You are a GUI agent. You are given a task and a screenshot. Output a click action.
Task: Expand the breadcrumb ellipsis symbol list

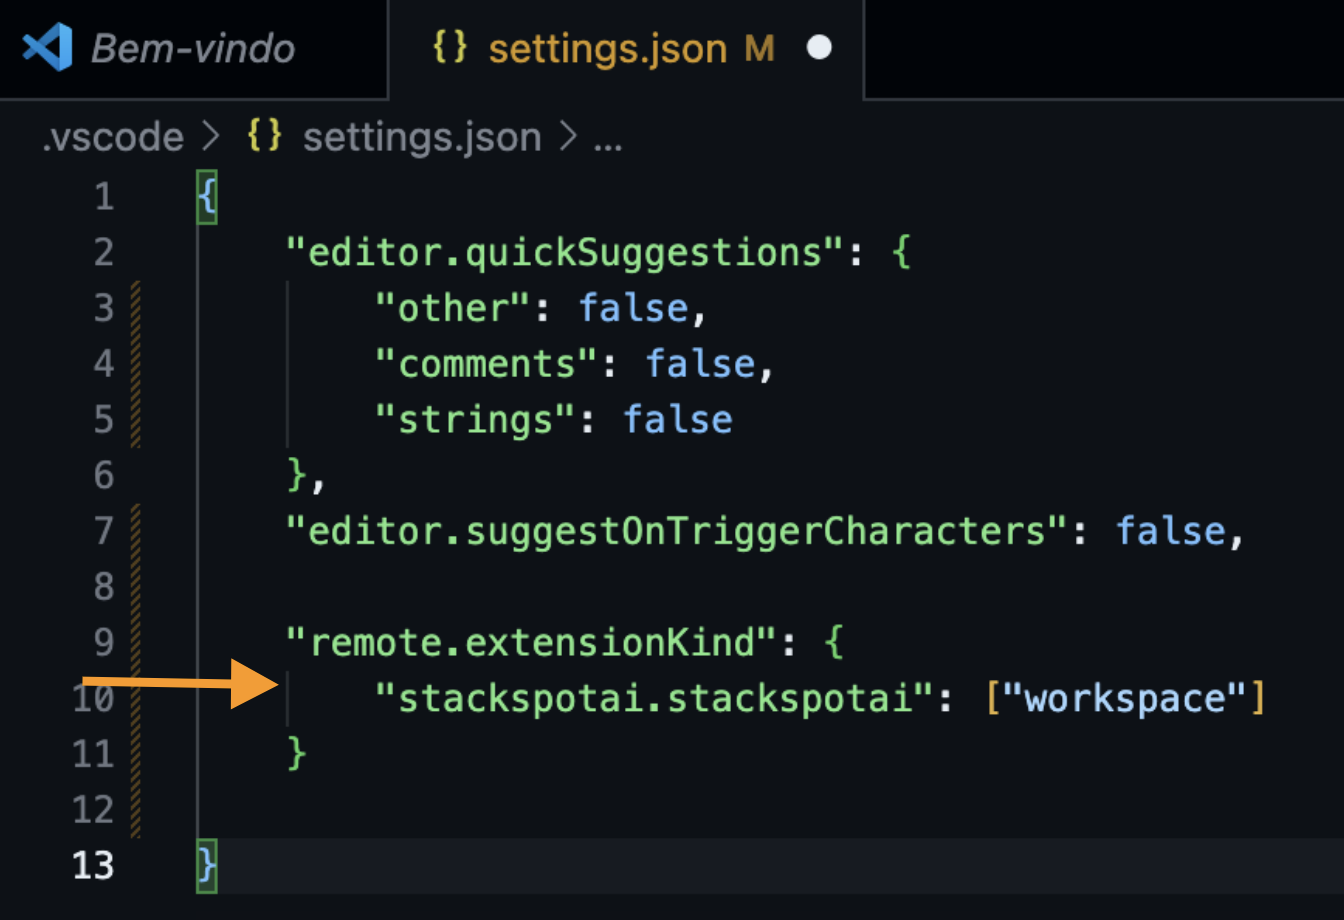tap(608, 139)
